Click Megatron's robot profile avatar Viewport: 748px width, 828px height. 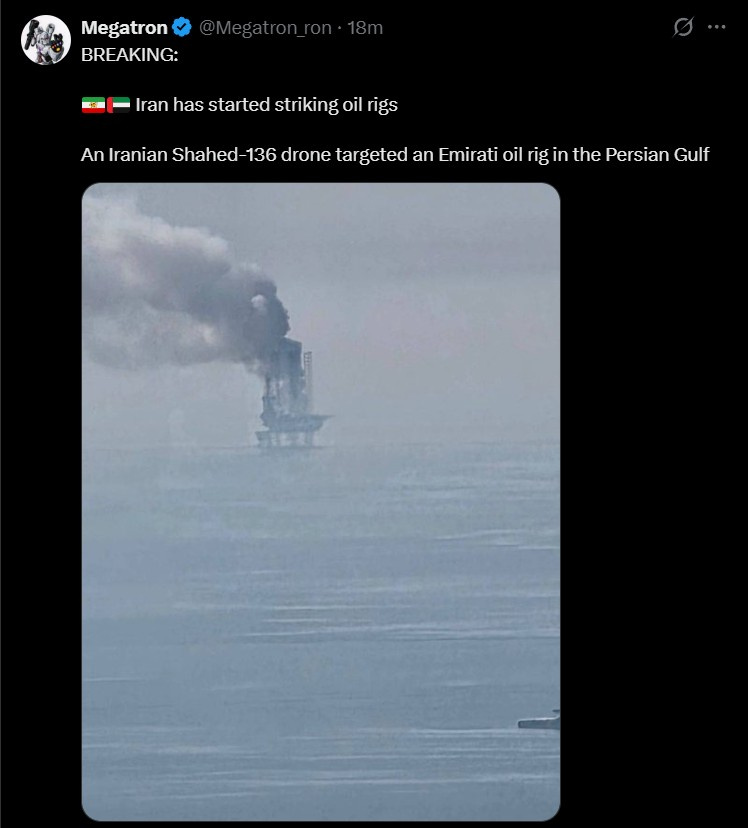click(46, 40)
